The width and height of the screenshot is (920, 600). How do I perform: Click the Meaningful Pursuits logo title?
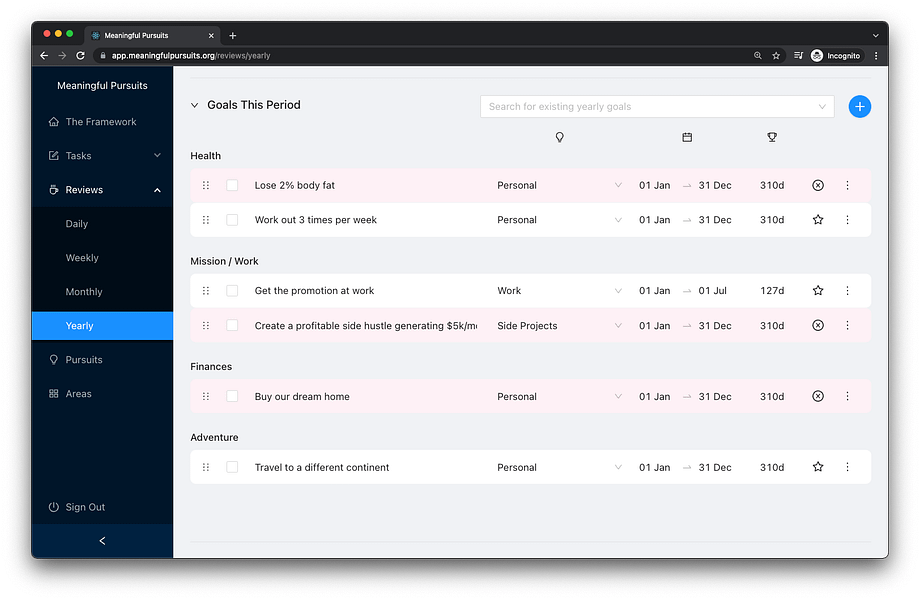102,86
